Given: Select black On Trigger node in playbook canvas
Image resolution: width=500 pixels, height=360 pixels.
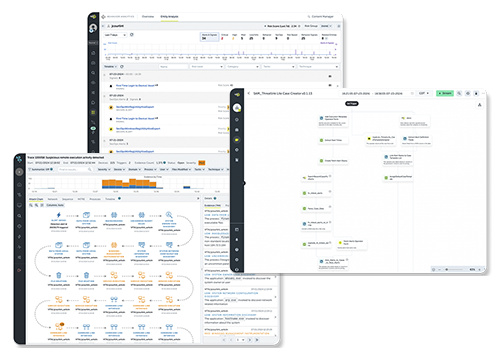Looking at the screenshot, I should tap(352, 104).
